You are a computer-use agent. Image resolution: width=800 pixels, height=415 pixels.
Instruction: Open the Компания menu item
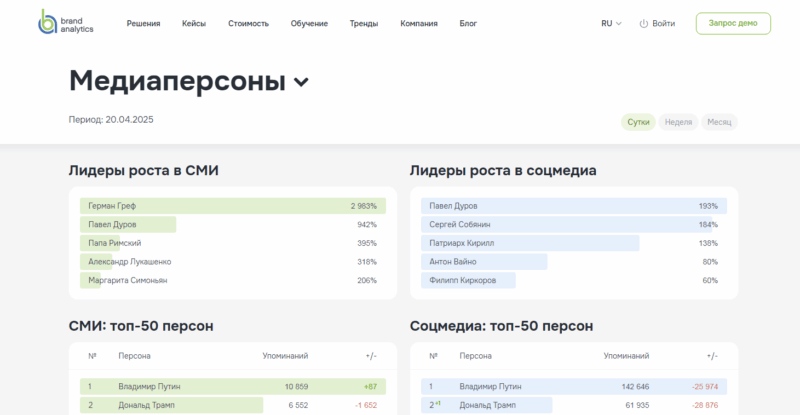click(419, 23)
